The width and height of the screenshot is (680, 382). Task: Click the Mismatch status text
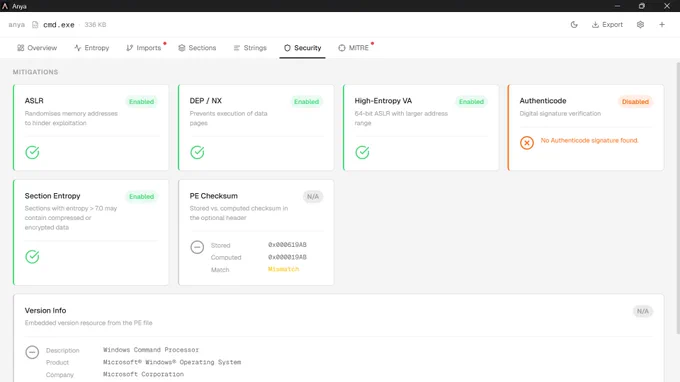coord(284,269)
